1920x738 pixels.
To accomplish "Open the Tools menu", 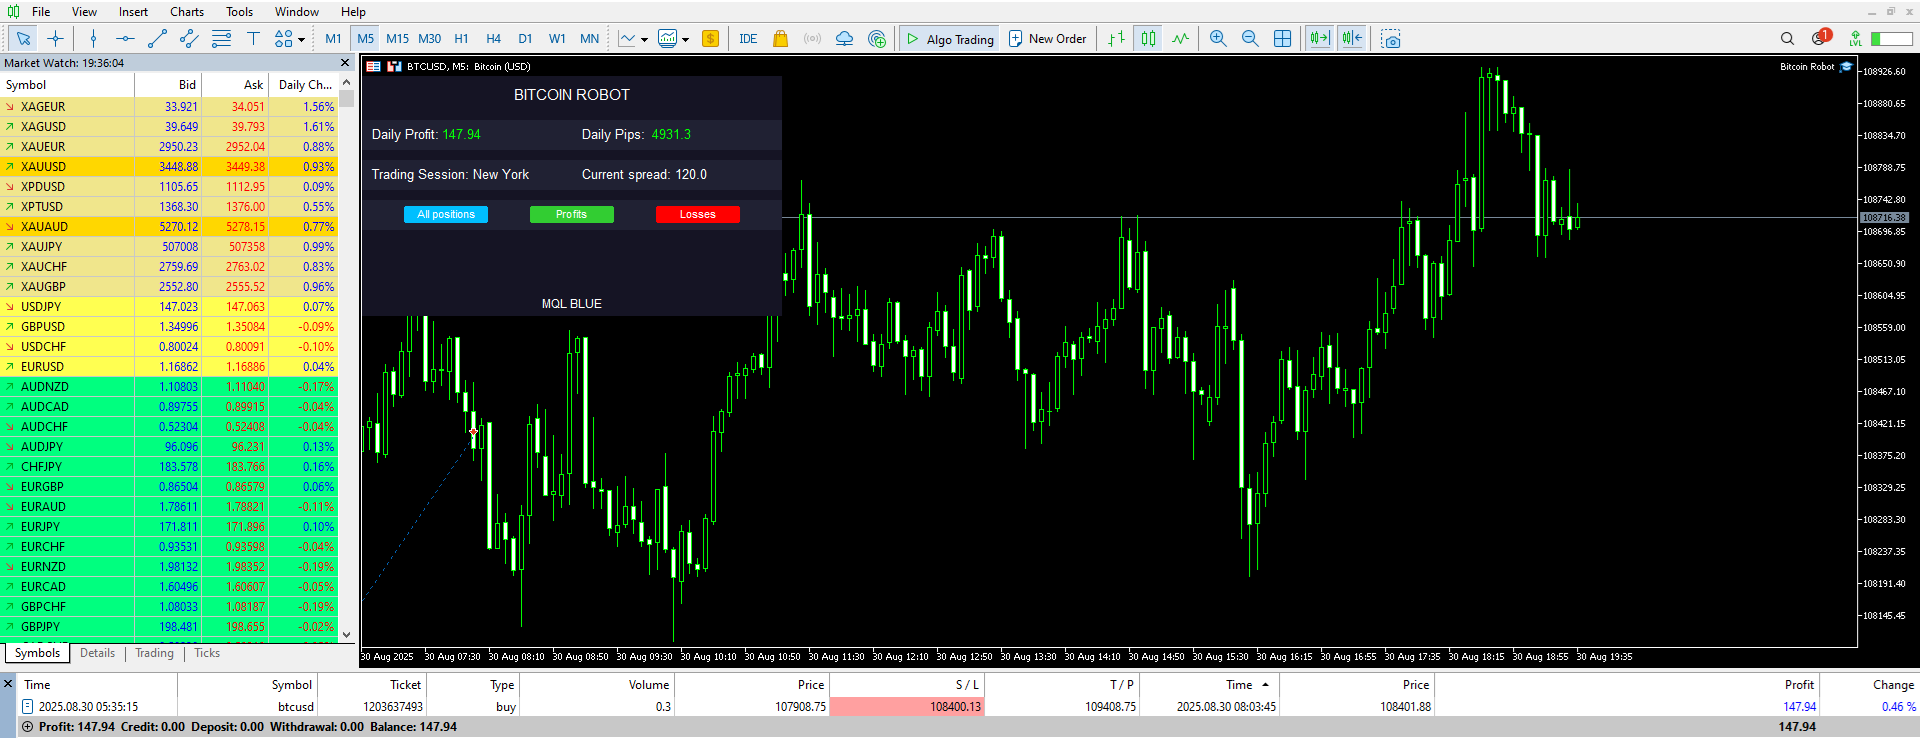I will click(239, 12).
